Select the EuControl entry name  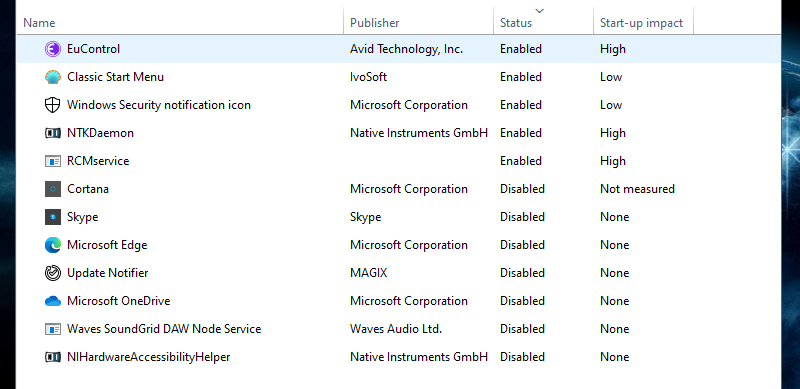click(x=93, y=49)
